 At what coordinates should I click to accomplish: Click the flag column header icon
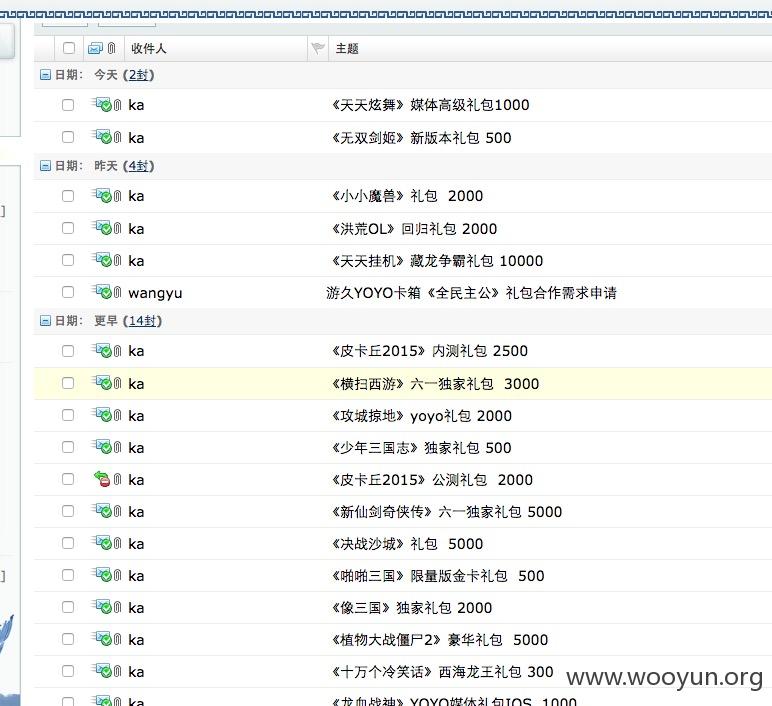pos(318,48)
